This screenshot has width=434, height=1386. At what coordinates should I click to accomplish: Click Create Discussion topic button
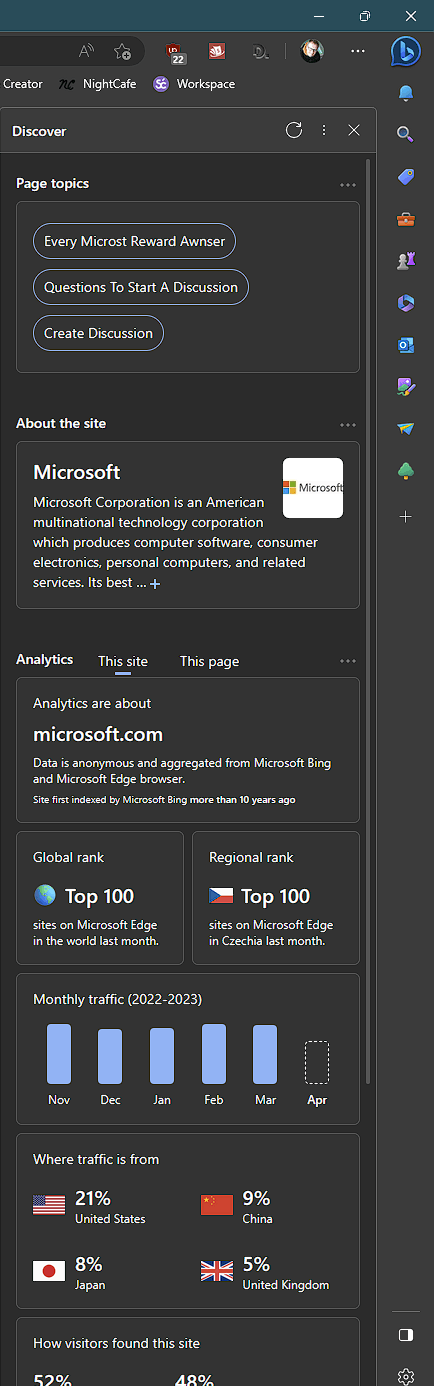98,333
